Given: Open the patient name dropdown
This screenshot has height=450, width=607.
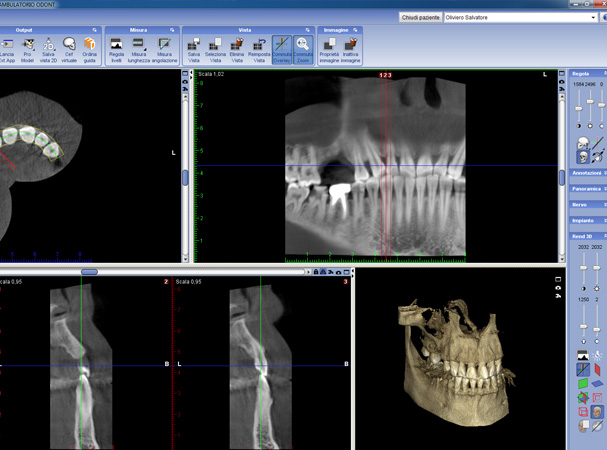Looking at the screenshot, I should coord(593,17).
